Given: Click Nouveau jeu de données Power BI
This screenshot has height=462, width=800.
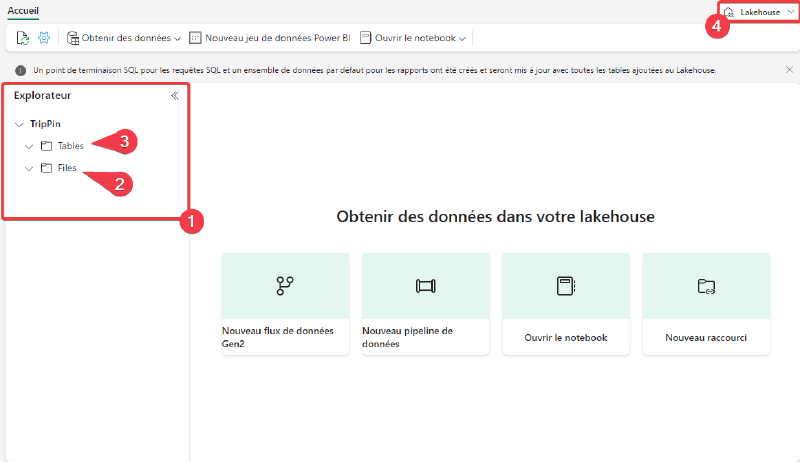Looking at the screenshot, I should (278, 38).
